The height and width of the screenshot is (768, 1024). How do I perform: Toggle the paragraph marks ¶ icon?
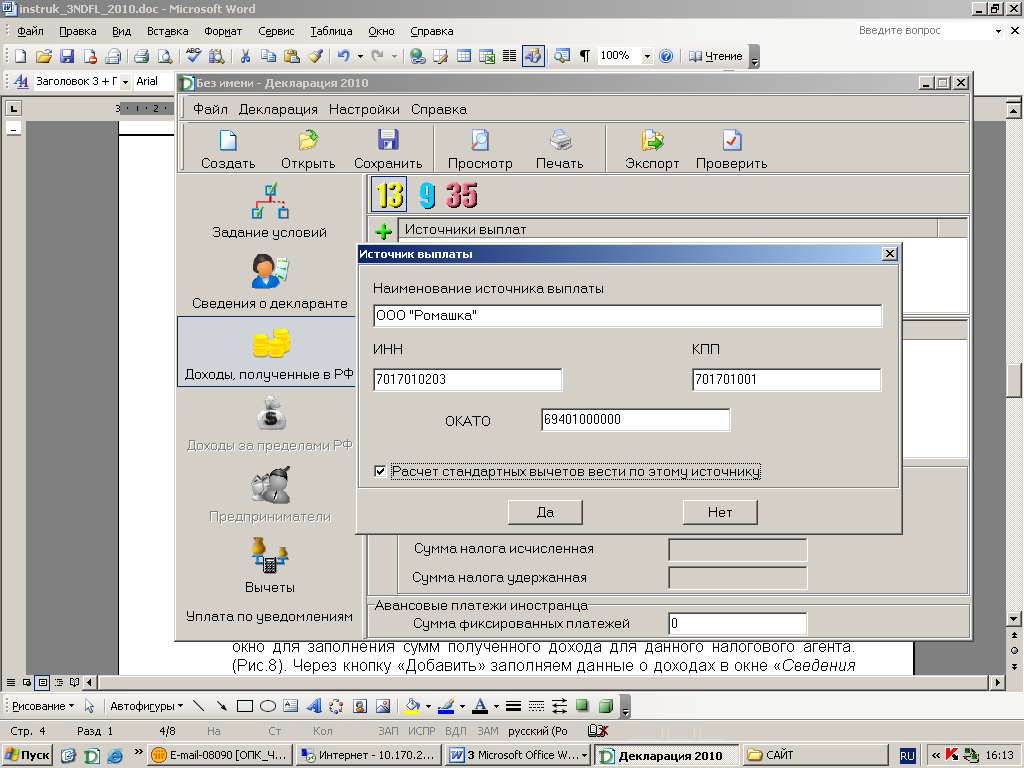(585, 56)
